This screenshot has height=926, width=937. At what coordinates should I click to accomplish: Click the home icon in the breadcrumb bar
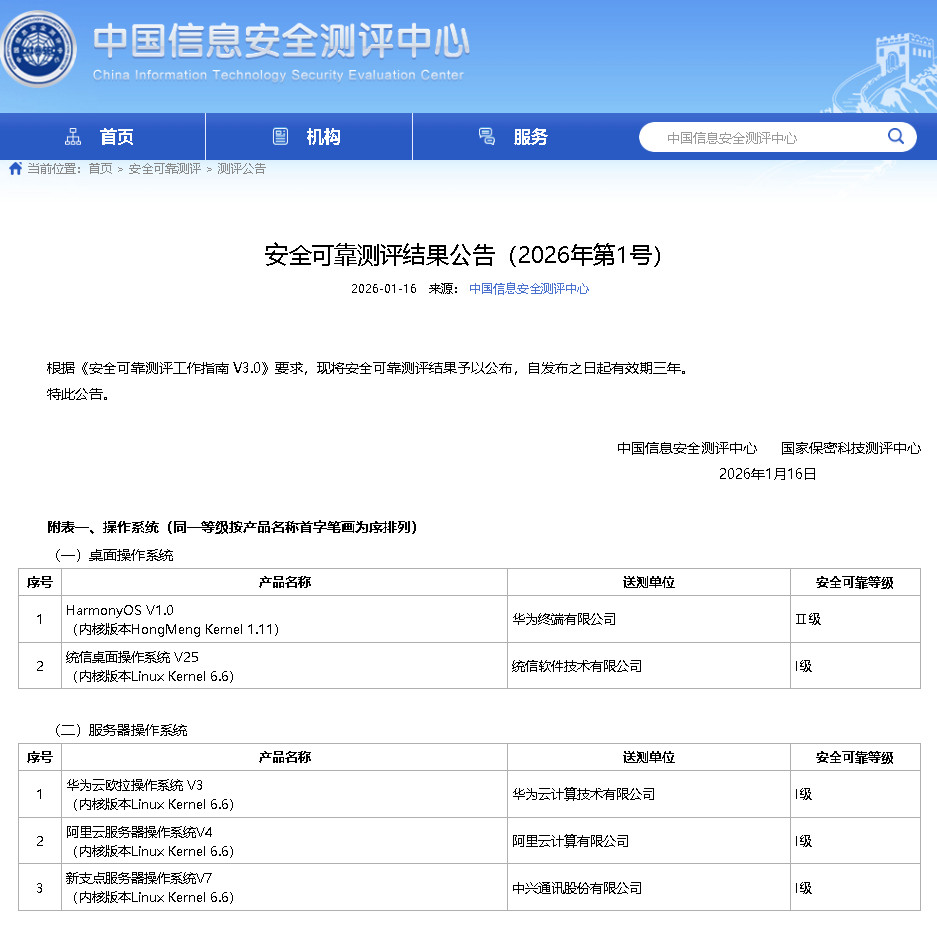(14, 169)
